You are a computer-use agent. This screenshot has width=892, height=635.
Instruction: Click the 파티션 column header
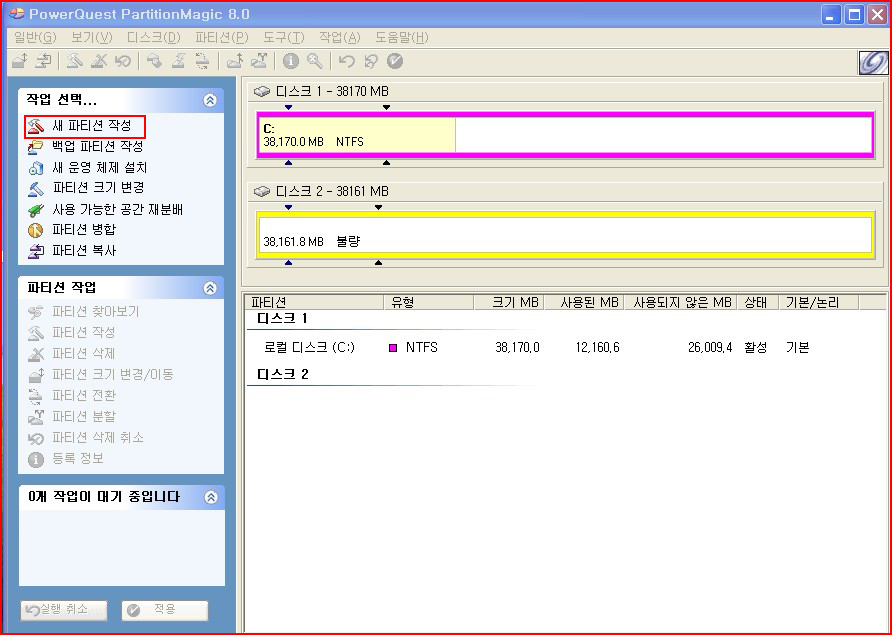pyautogui.click(x=316, y=302)
